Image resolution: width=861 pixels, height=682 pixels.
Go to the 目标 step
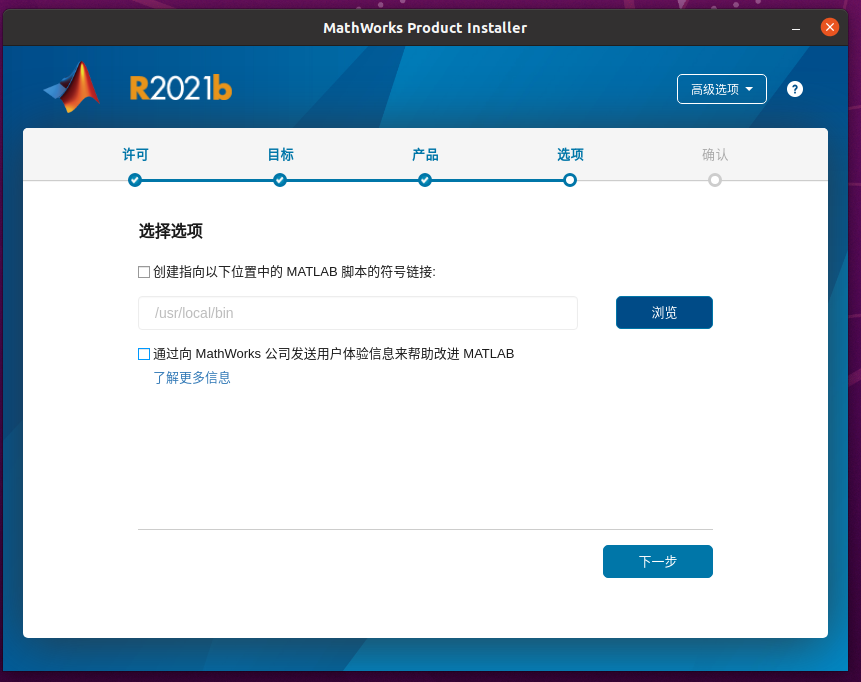pos(280,155)
